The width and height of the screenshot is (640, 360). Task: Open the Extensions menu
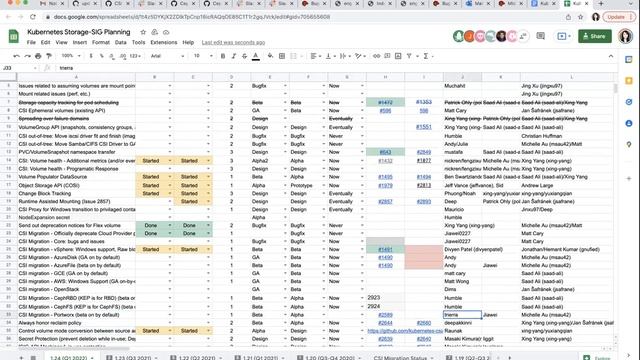[x=164, y=42]
